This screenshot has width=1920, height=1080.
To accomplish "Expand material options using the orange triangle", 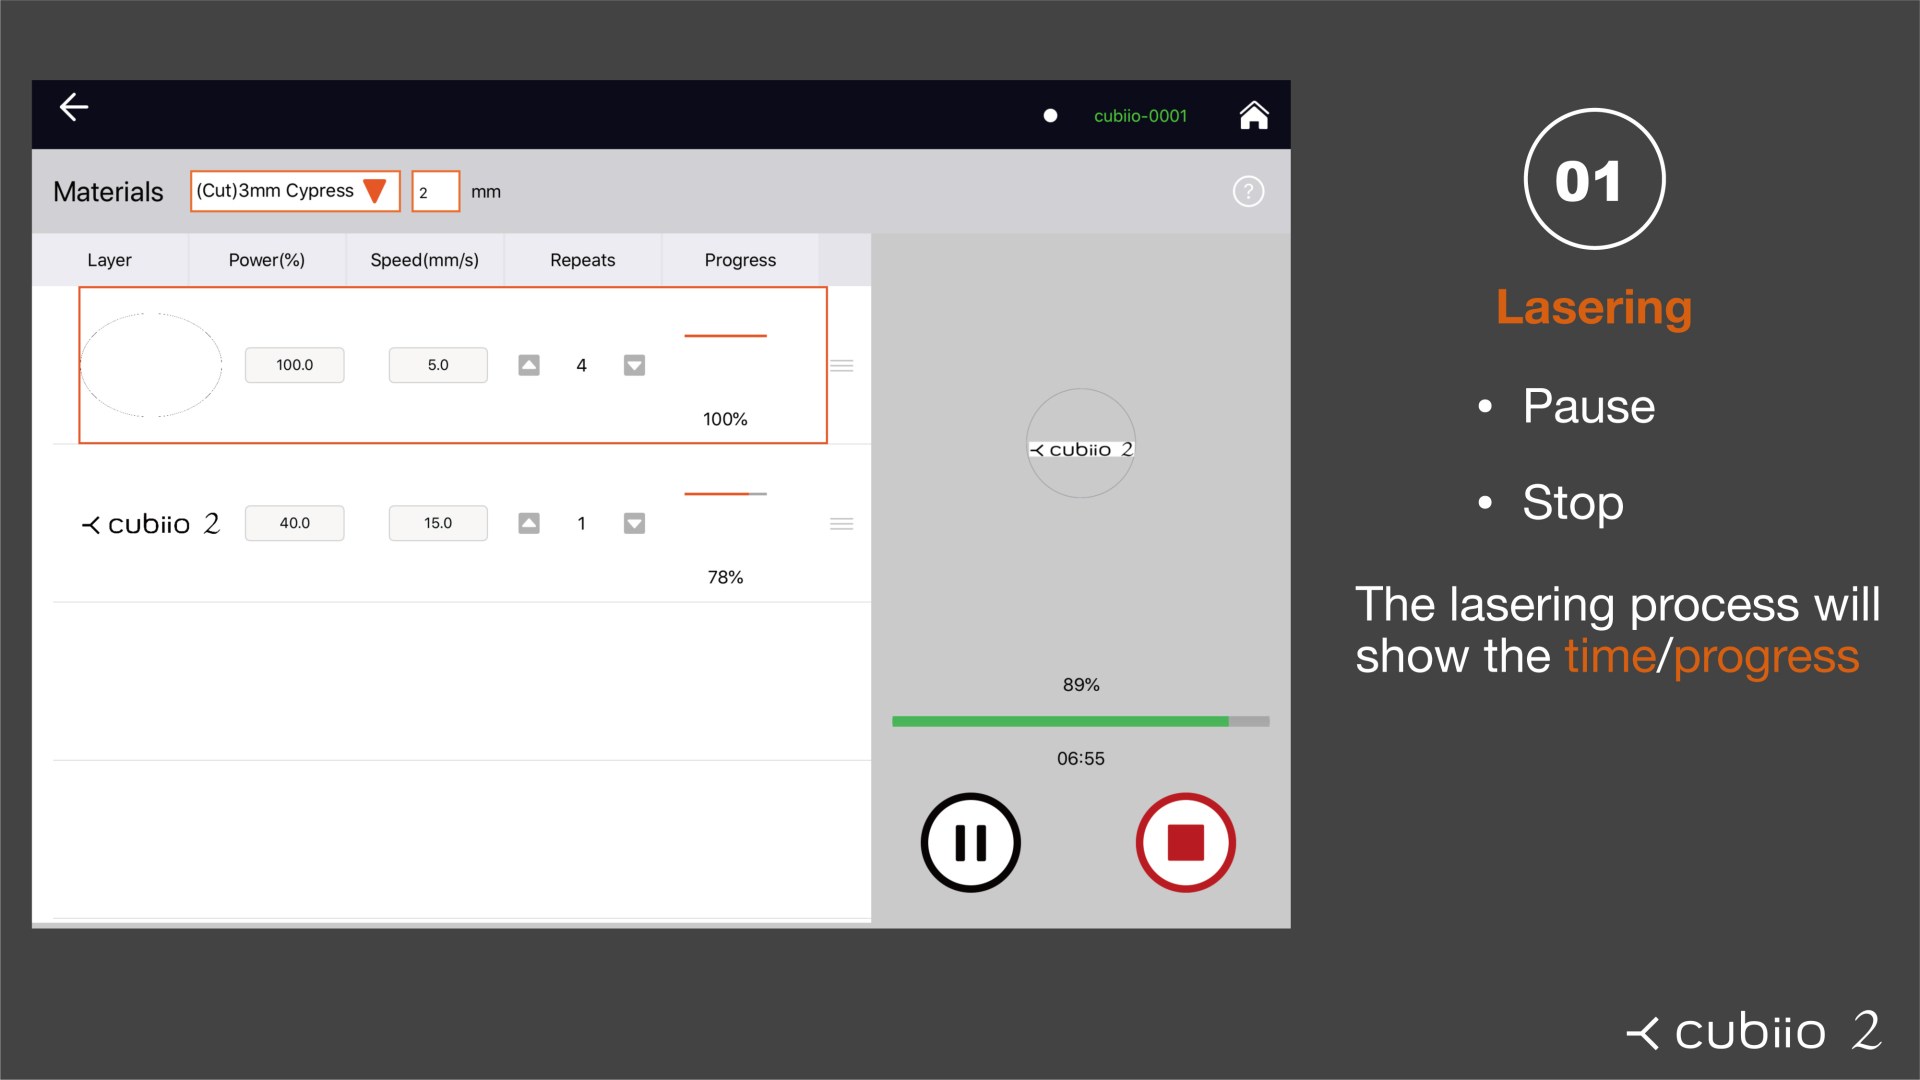I will pos(376,190).
